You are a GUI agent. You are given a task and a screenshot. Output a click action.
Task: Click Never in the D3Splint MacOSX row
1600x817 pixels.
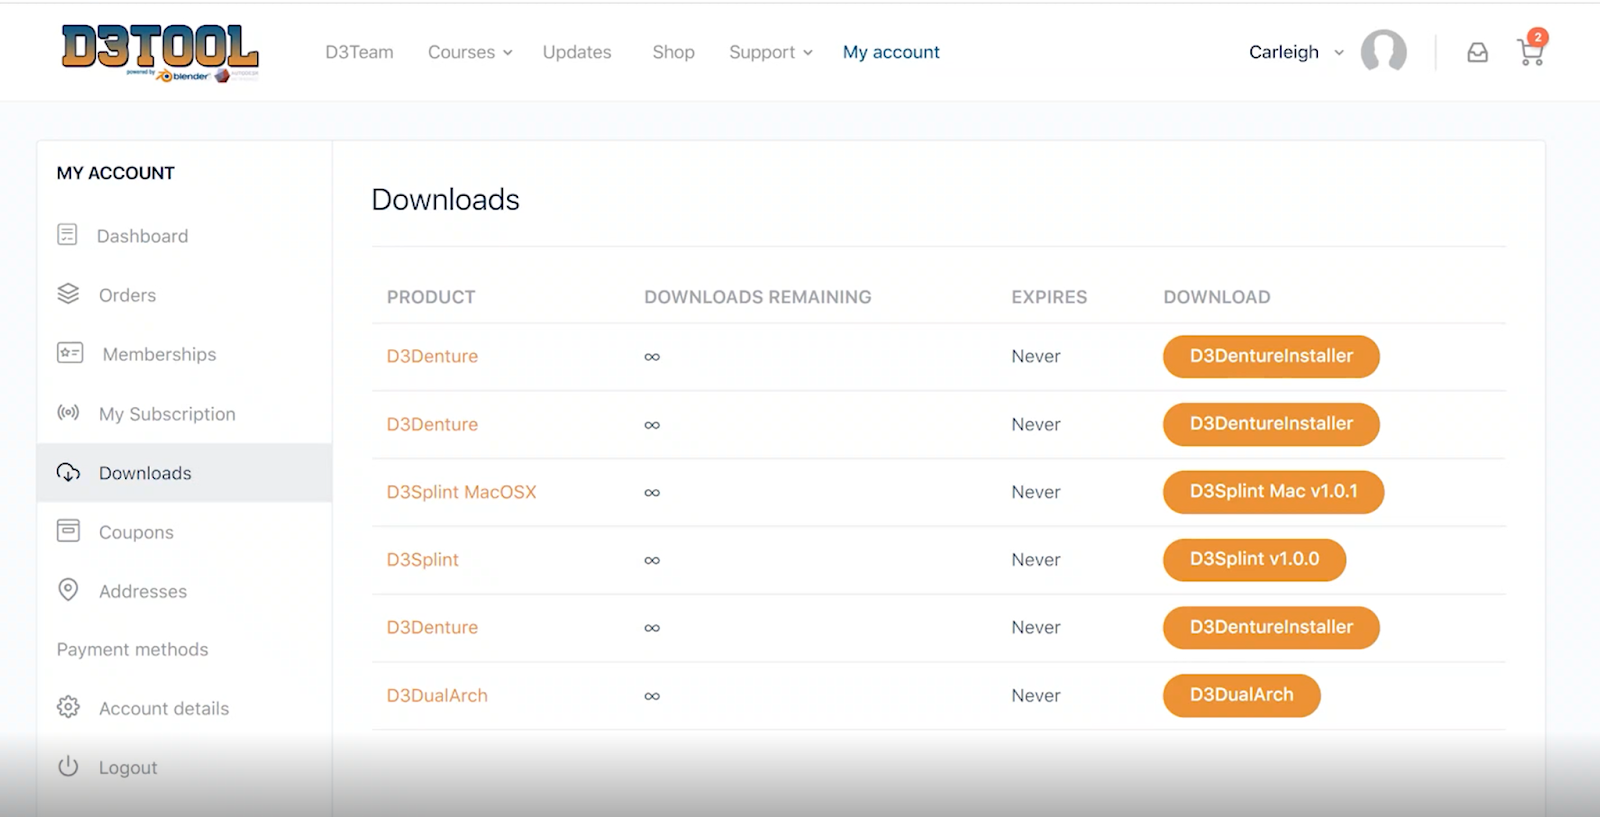1035,492
